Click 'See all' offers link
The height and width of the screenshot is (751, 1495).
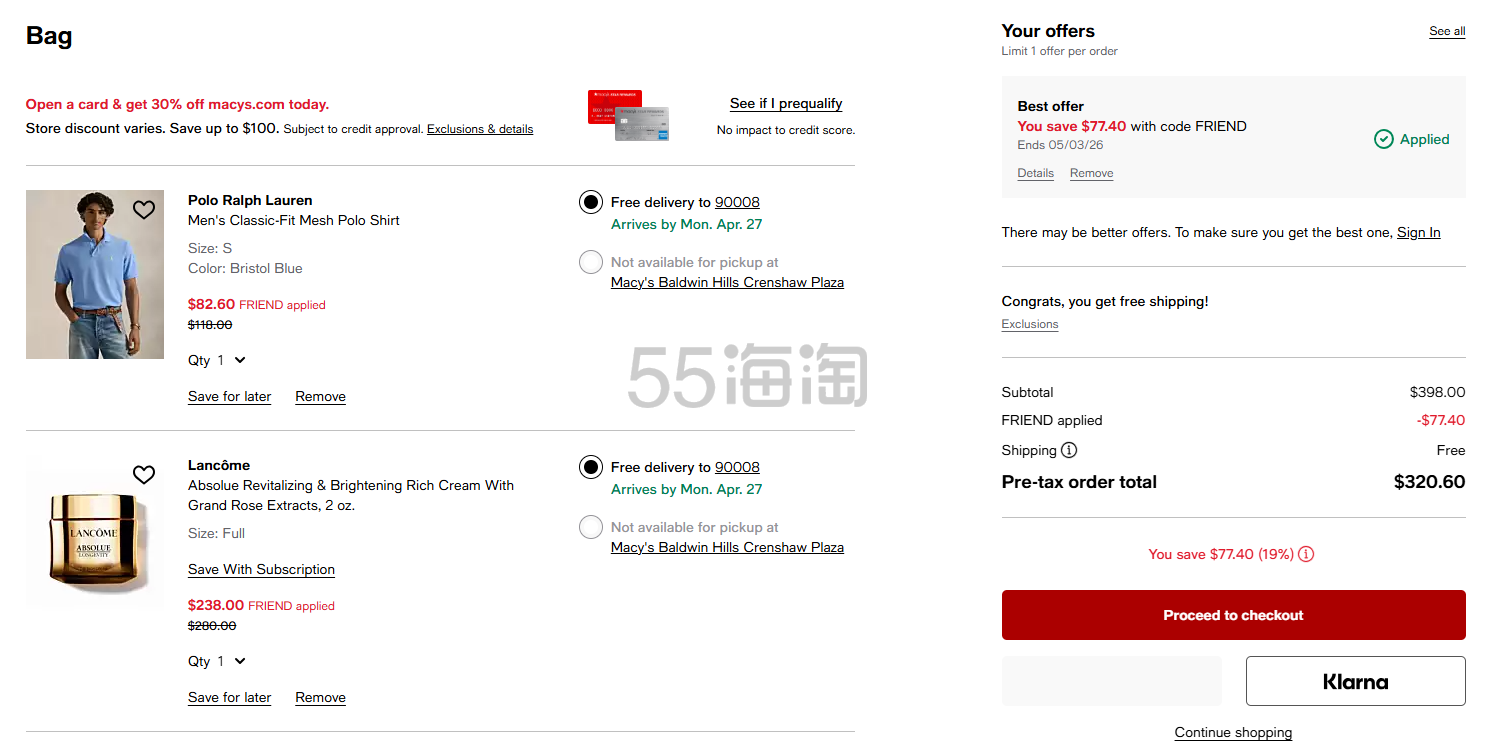coord(1447,31)
